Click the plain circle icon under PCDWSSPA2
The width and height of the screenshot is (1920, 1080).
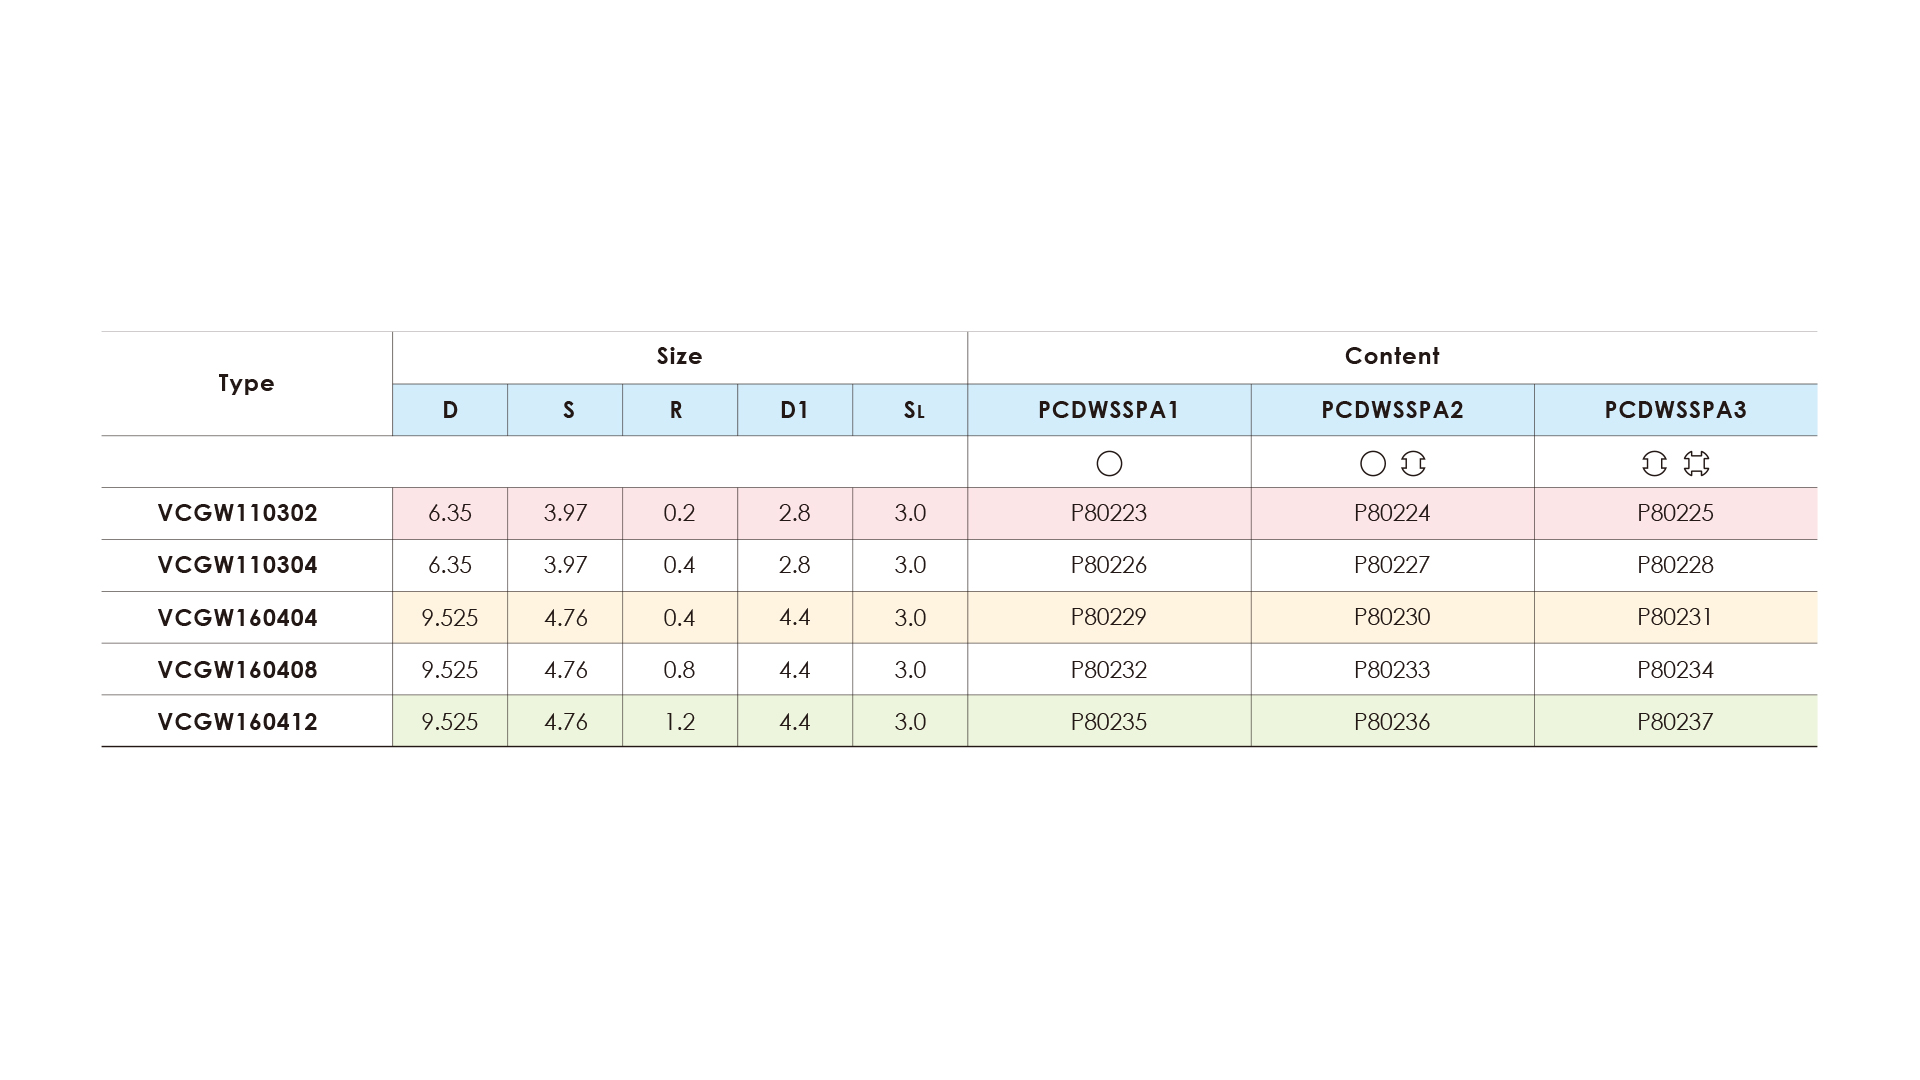1373,463
